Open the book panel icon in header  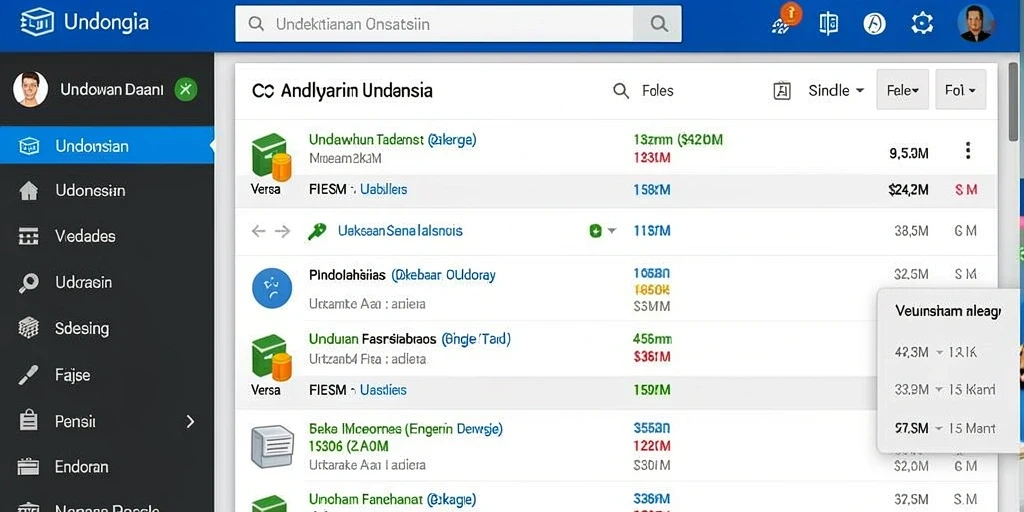click(828, 24)
